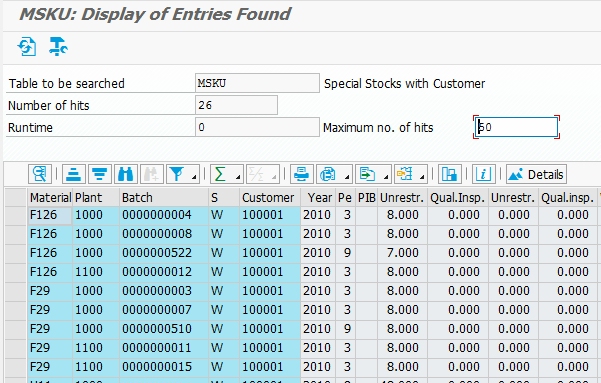Click the Table to be searched field
The image size is (601, 383).
[x=257, y=83]
